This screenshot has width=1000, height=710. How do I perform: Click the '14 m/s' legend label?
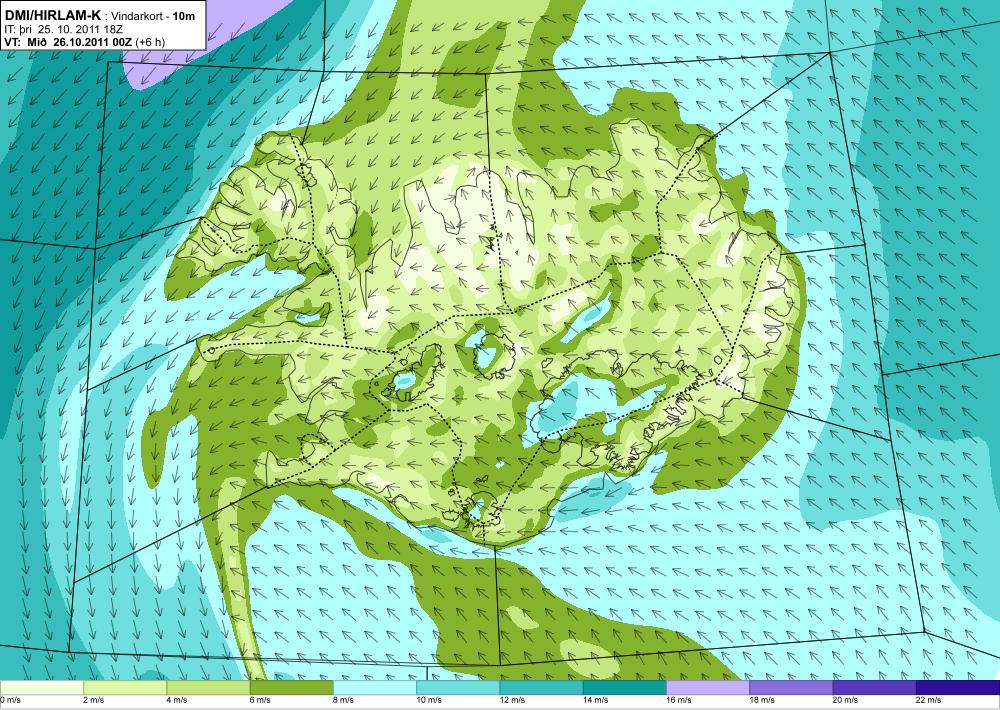(x=596, y=700)
